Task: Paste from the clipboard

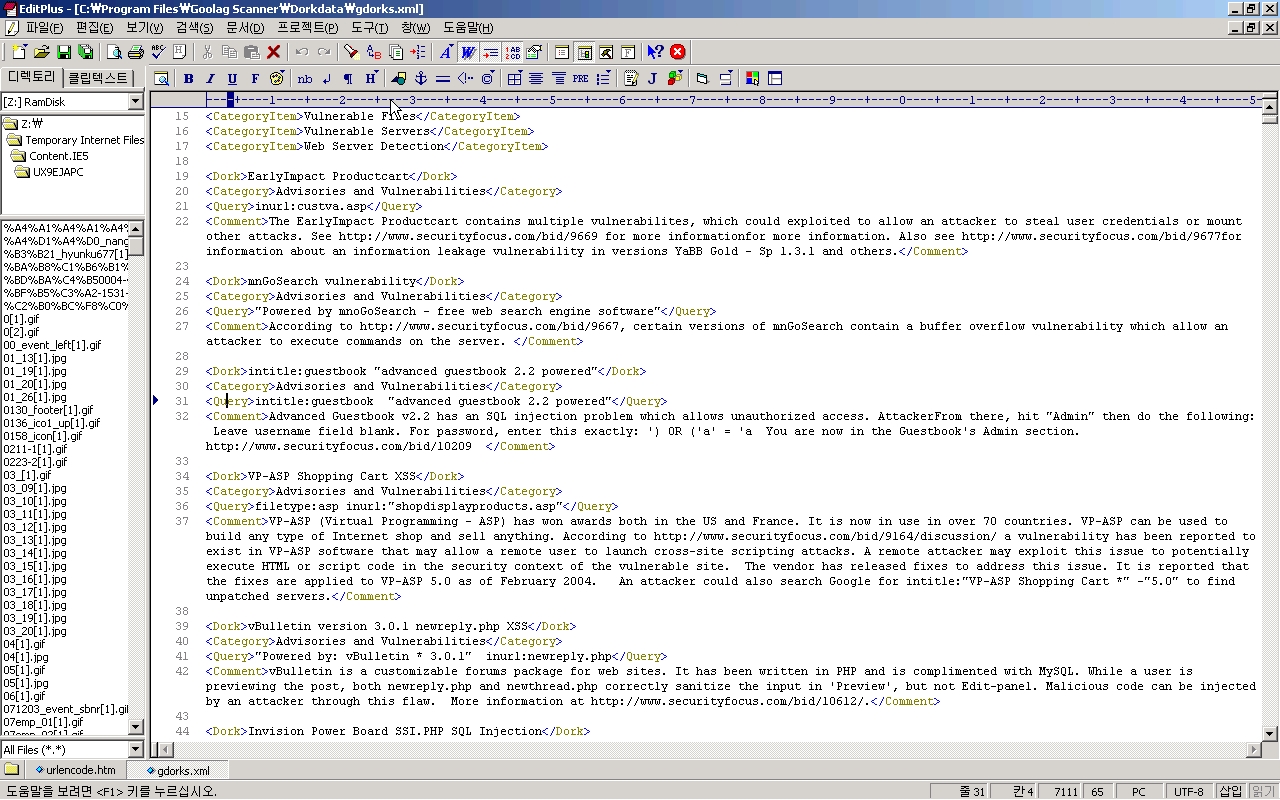Action: tap(251, 52)
